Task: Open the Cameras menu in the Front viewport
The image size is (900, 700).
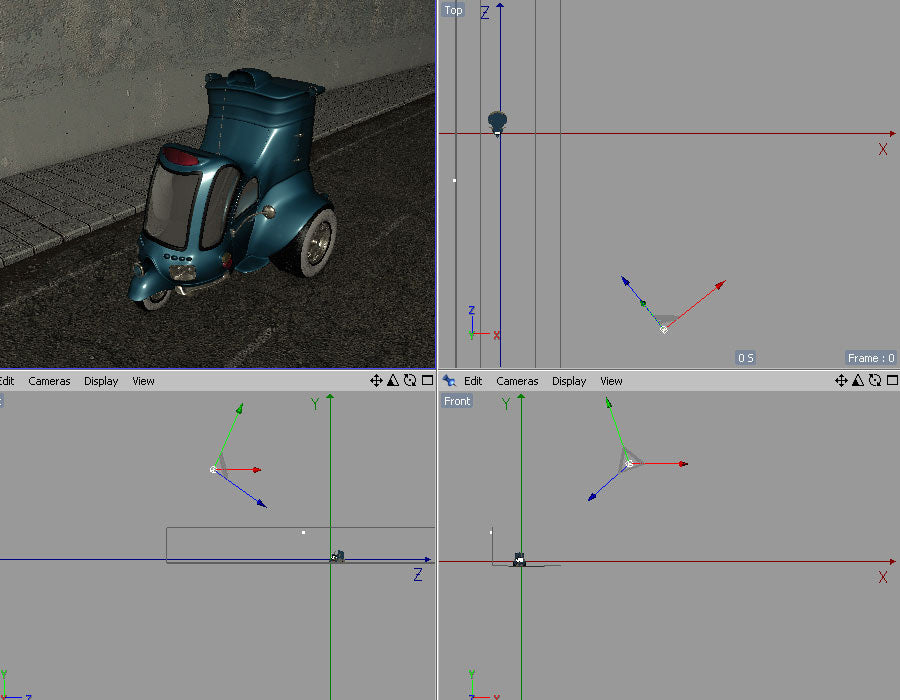Action: pos(517,380)
